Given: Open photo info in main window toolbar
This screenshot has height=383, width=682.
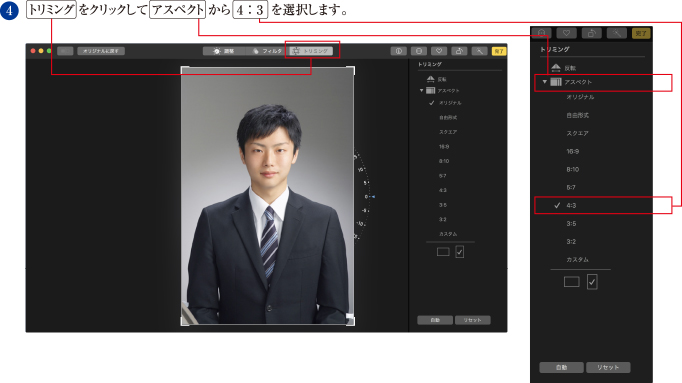Looking at the screenshot, I should click(x=398, y=51).
